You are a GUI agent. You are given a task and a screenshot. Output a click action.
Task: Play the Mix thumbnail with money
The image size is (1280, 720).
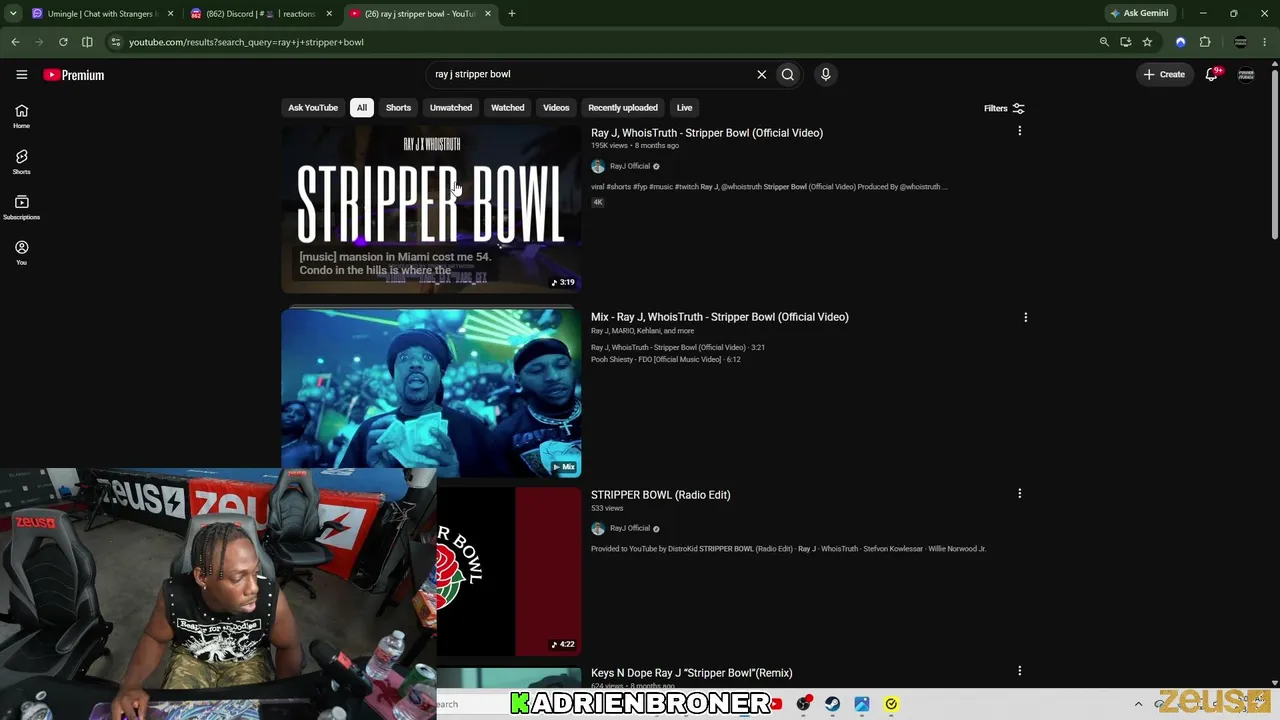click(x=431, y=392)
